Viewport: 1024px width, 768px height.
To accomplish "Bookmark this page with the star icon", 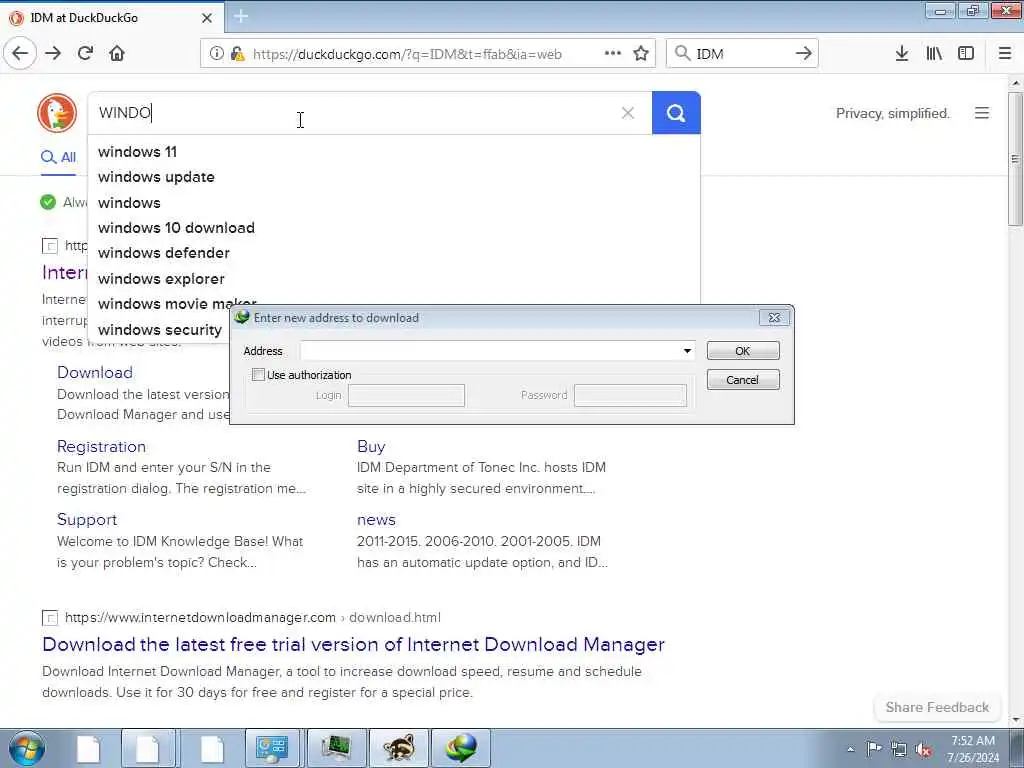I will 641,54.
